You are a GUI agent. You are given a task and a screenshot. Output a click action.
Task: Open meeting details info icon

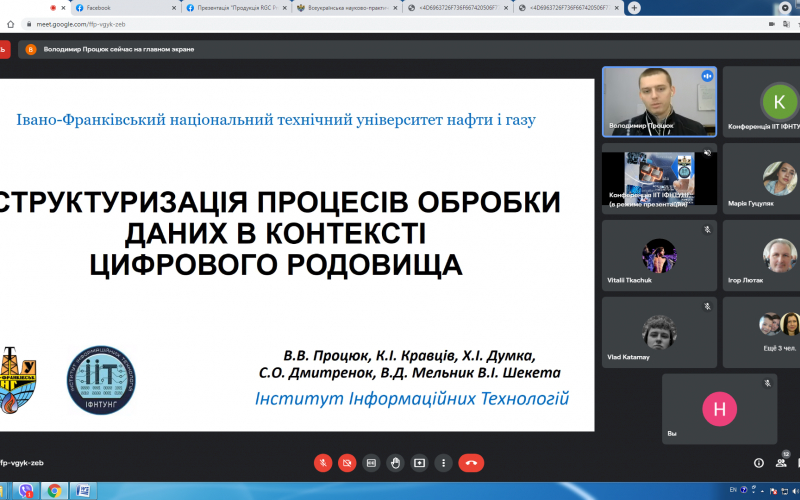(759, 463)
